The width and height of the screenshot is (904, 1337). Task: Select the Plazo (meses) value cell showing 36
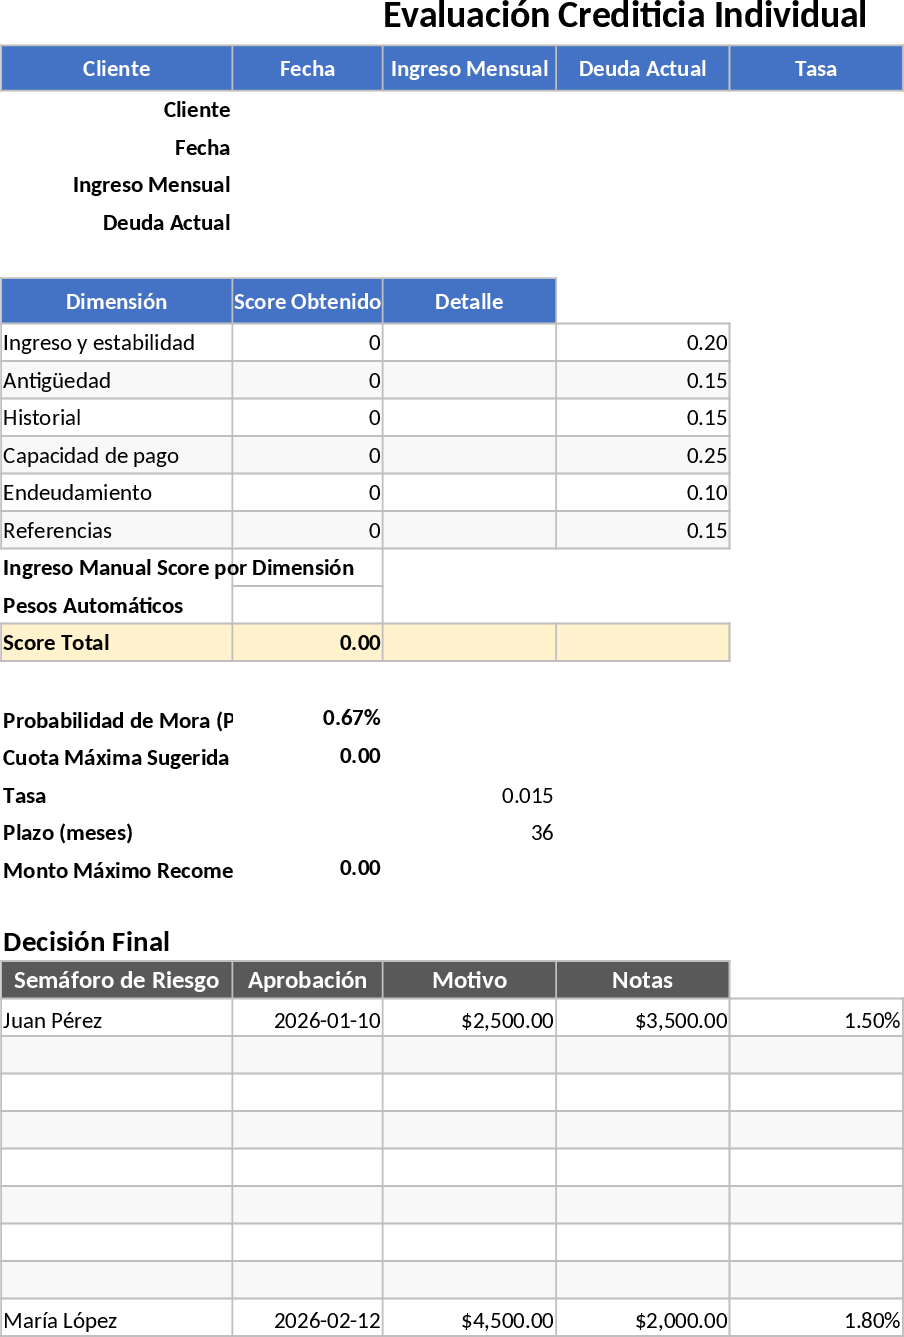[x=469, y=833]
